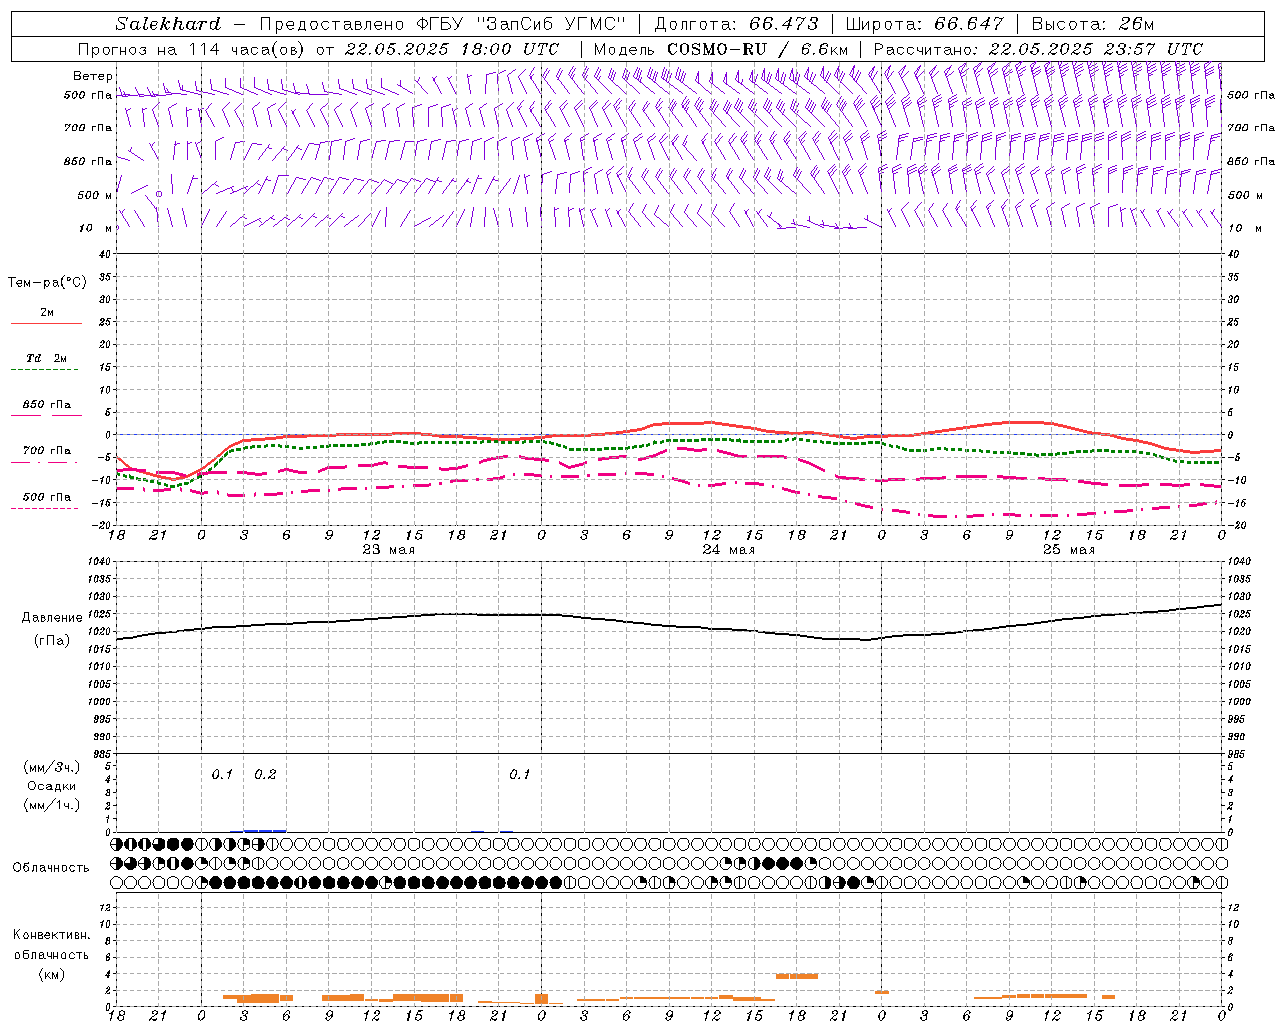Click the orange convective cloud bar at 4 km
1280x1024 pixels.
pyautogui.click(x=797, y=975)
